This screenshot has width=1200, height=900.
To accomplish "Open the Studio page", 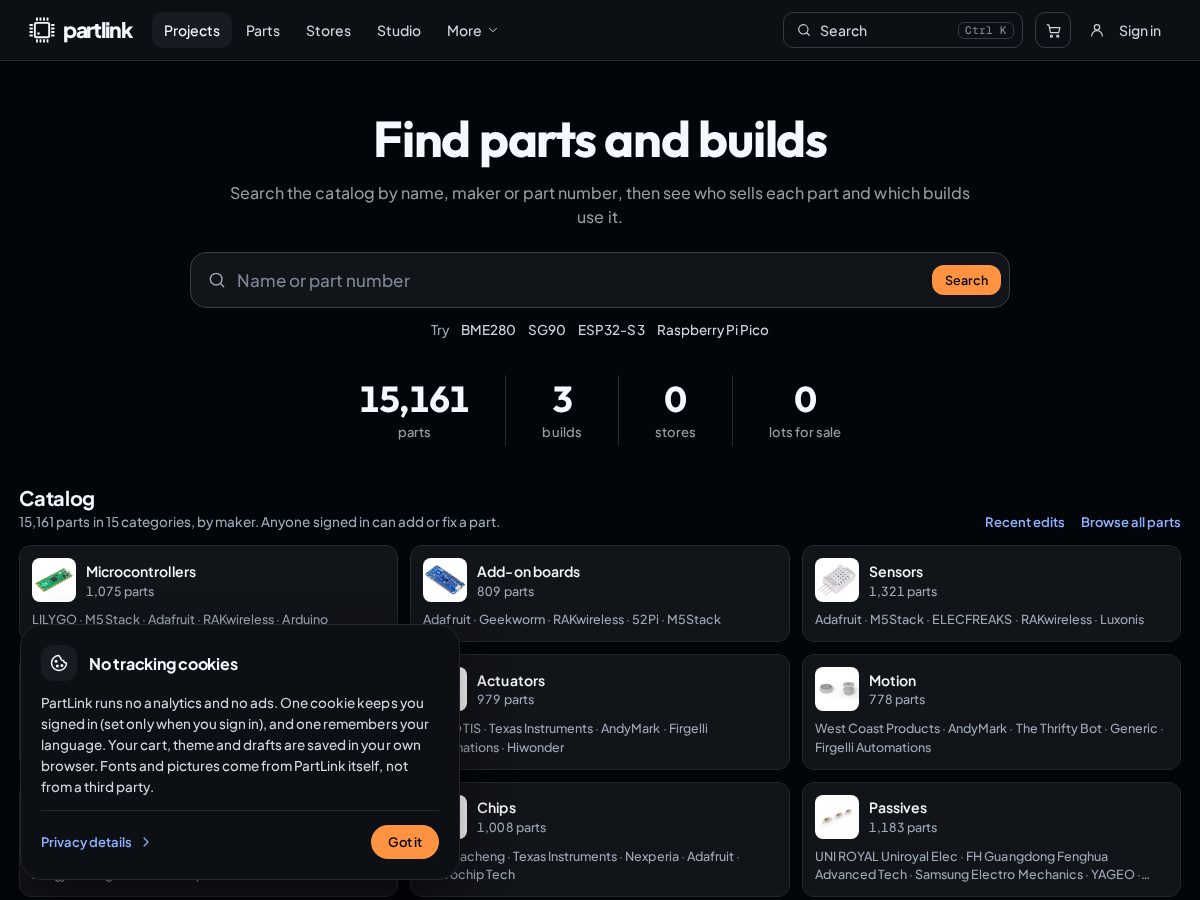I will pos(399,30).
